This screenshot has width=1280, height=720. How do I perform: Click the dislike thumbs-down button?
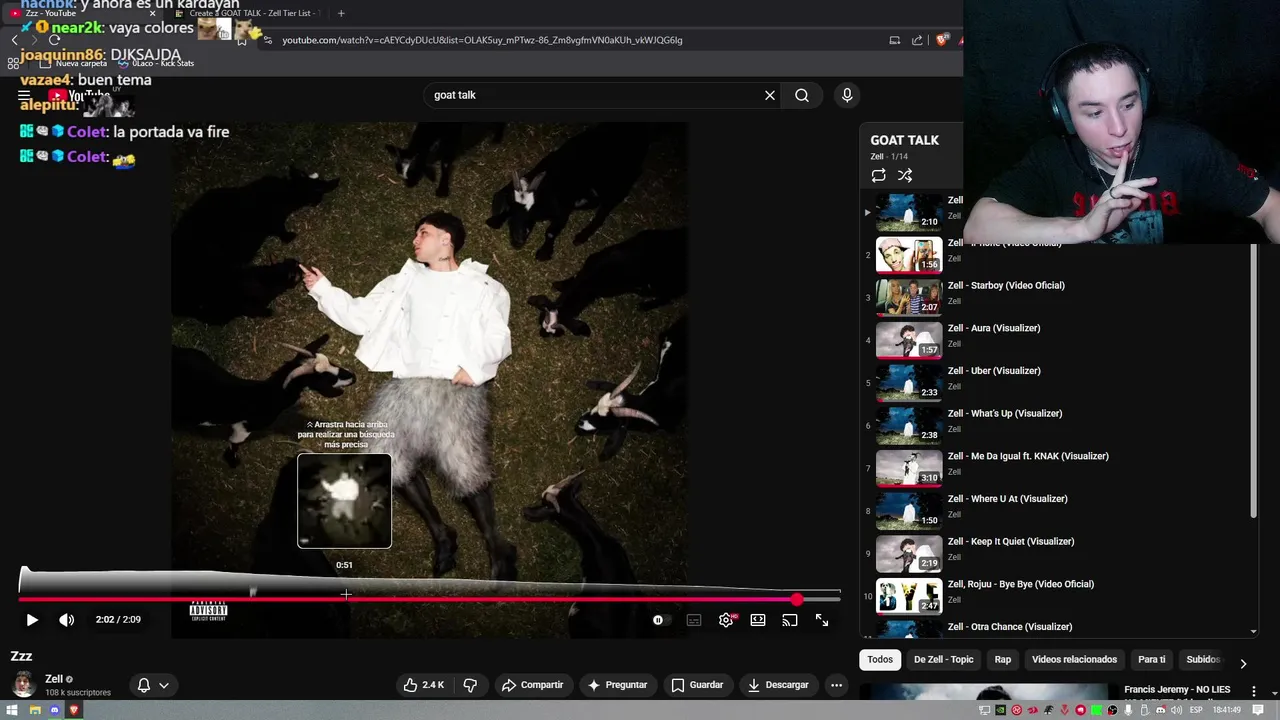[470, 685]
